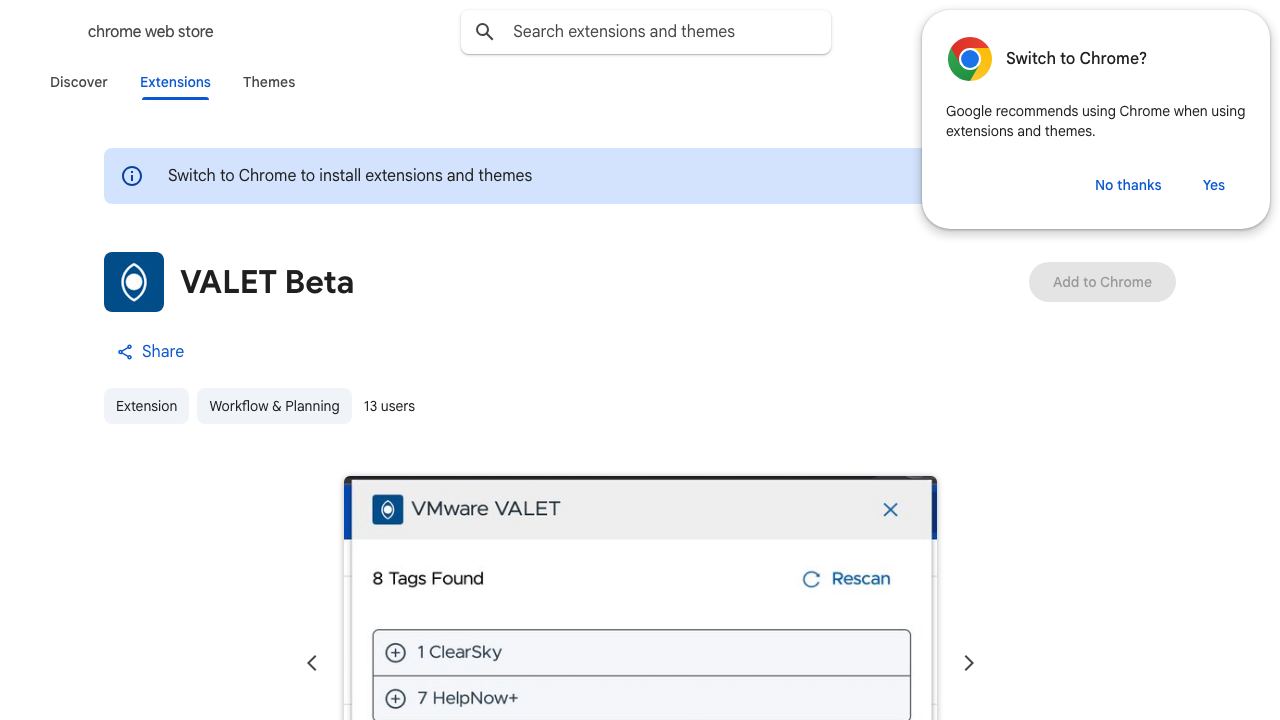Image resolution: width=1280 pixels, height=720 pixels.
Task: Expand the 1 ClearSky row
Action: coord(641,652)
